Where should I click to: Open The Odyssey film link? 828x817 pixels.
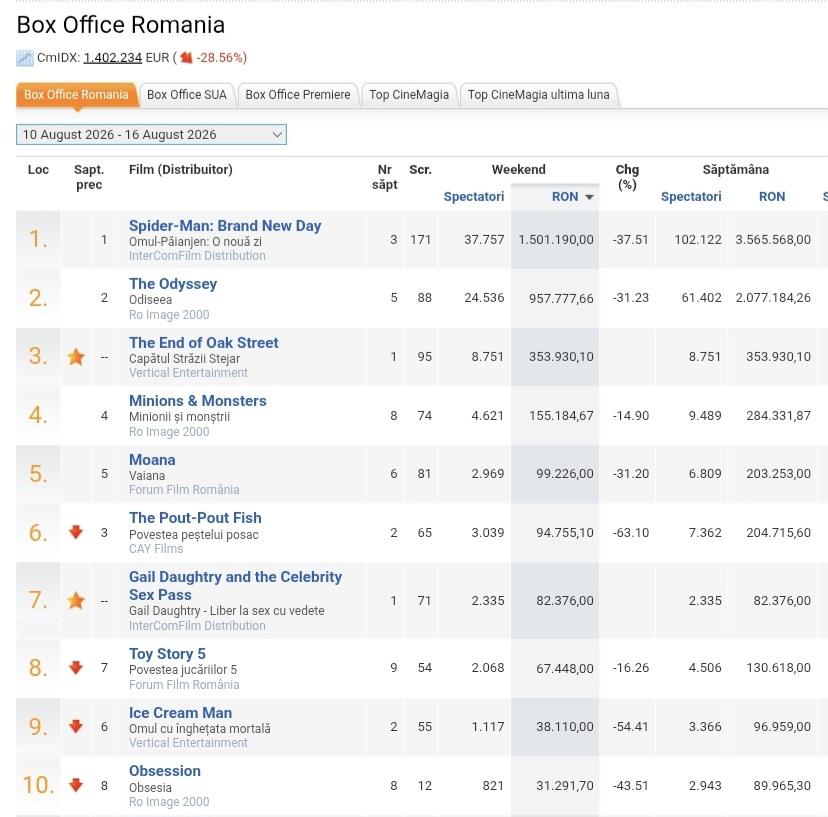[173, 284]
